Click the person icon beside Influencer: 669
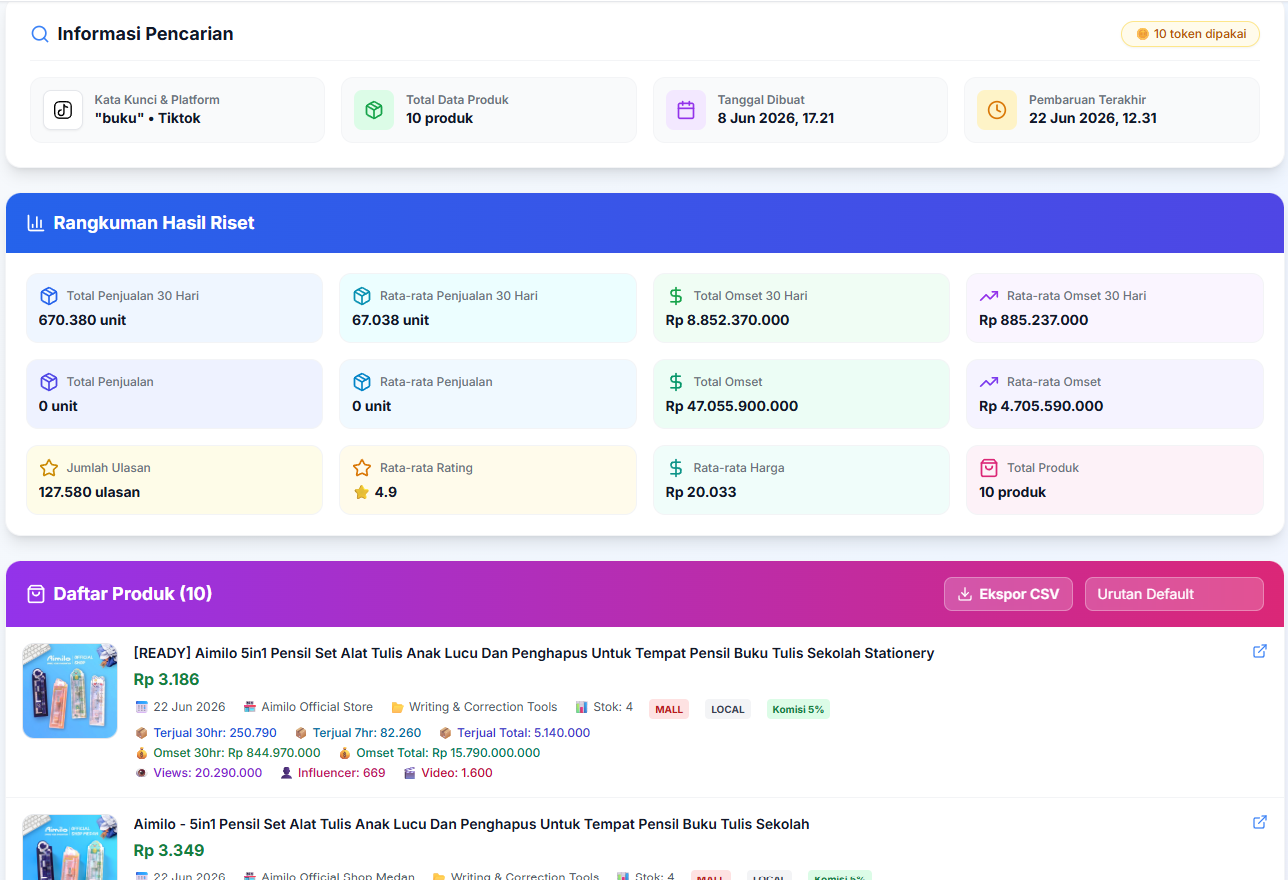The image size is (1288, 880). click(x=286, y=773)
